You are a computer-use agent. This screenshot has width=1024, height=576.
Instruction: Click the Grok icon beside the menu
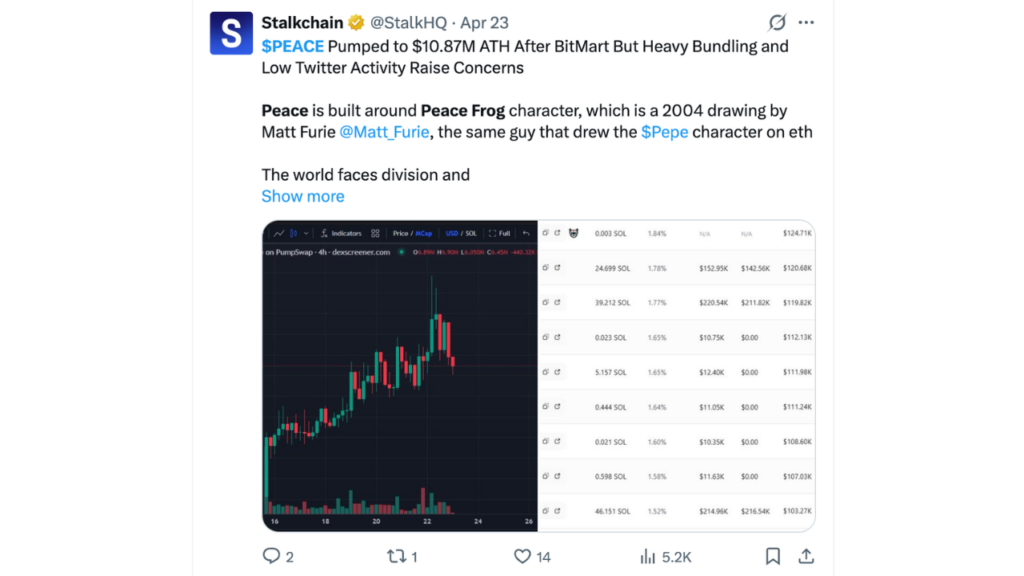776,22
